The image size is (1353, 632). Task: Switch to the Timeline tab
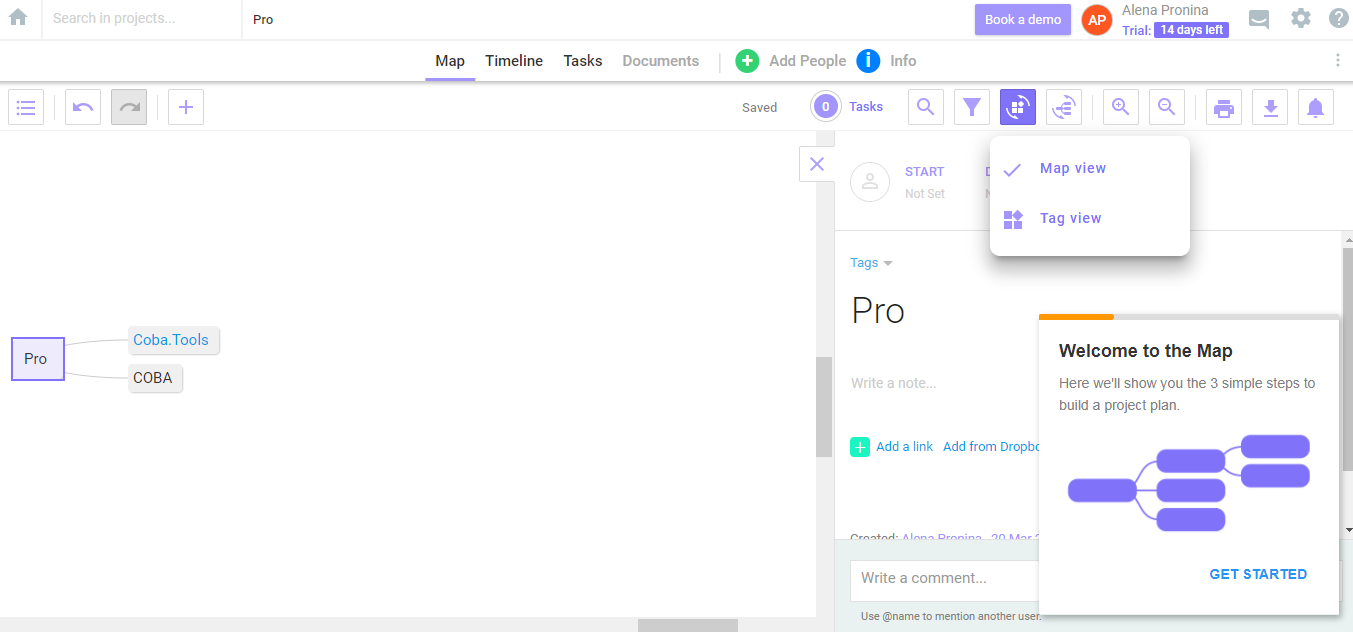514,61
